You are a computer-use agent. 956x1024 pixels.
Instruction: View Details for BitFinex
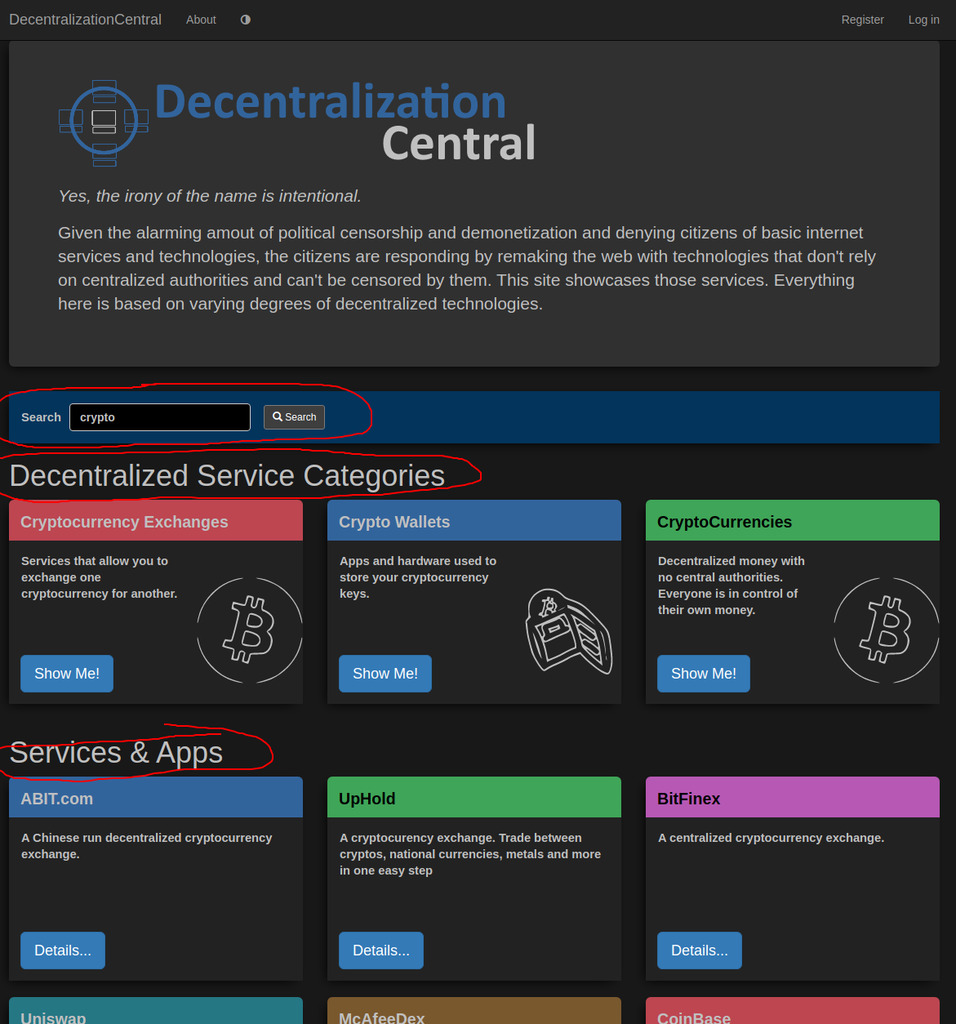[x=699, y=950]
